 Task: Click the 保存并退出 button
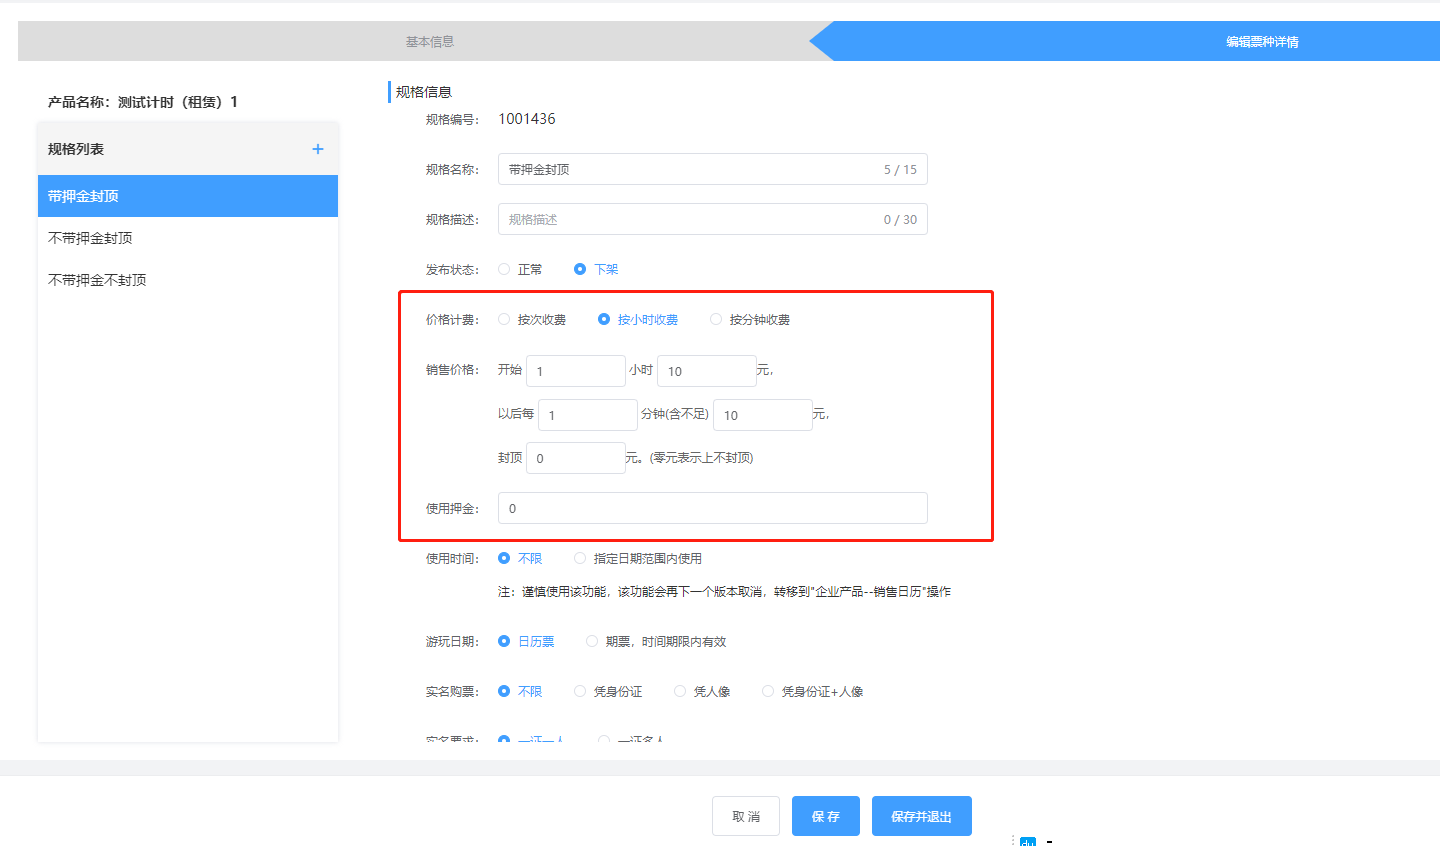pos(921,816)
